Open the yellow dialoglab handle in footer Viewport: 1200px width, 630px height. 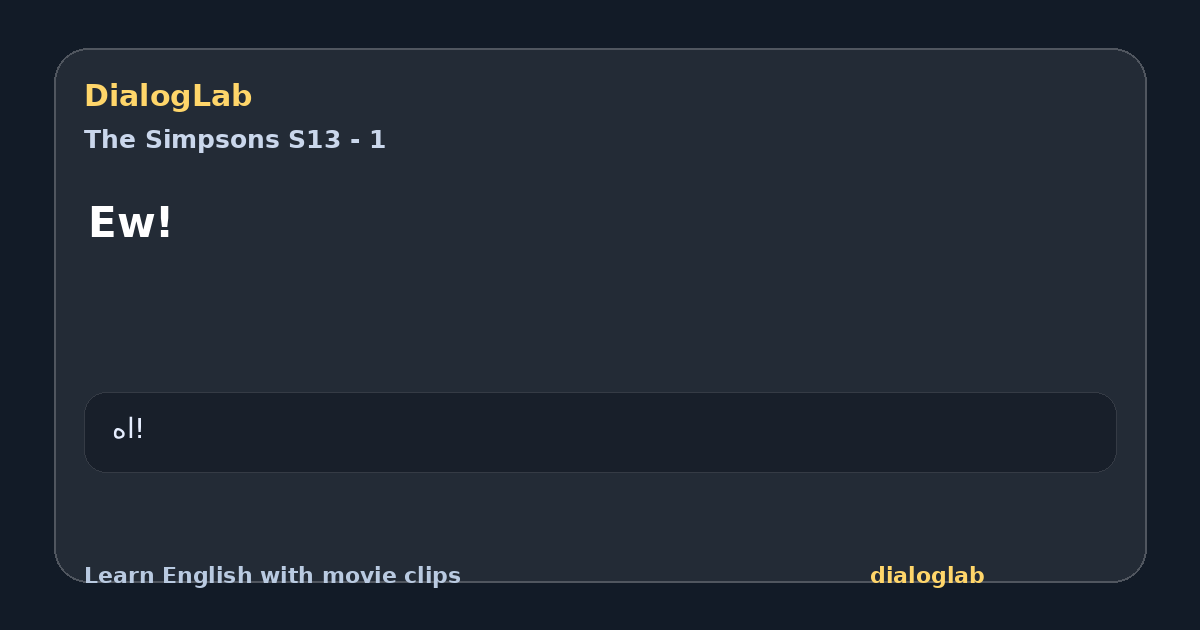click(927, 576)
